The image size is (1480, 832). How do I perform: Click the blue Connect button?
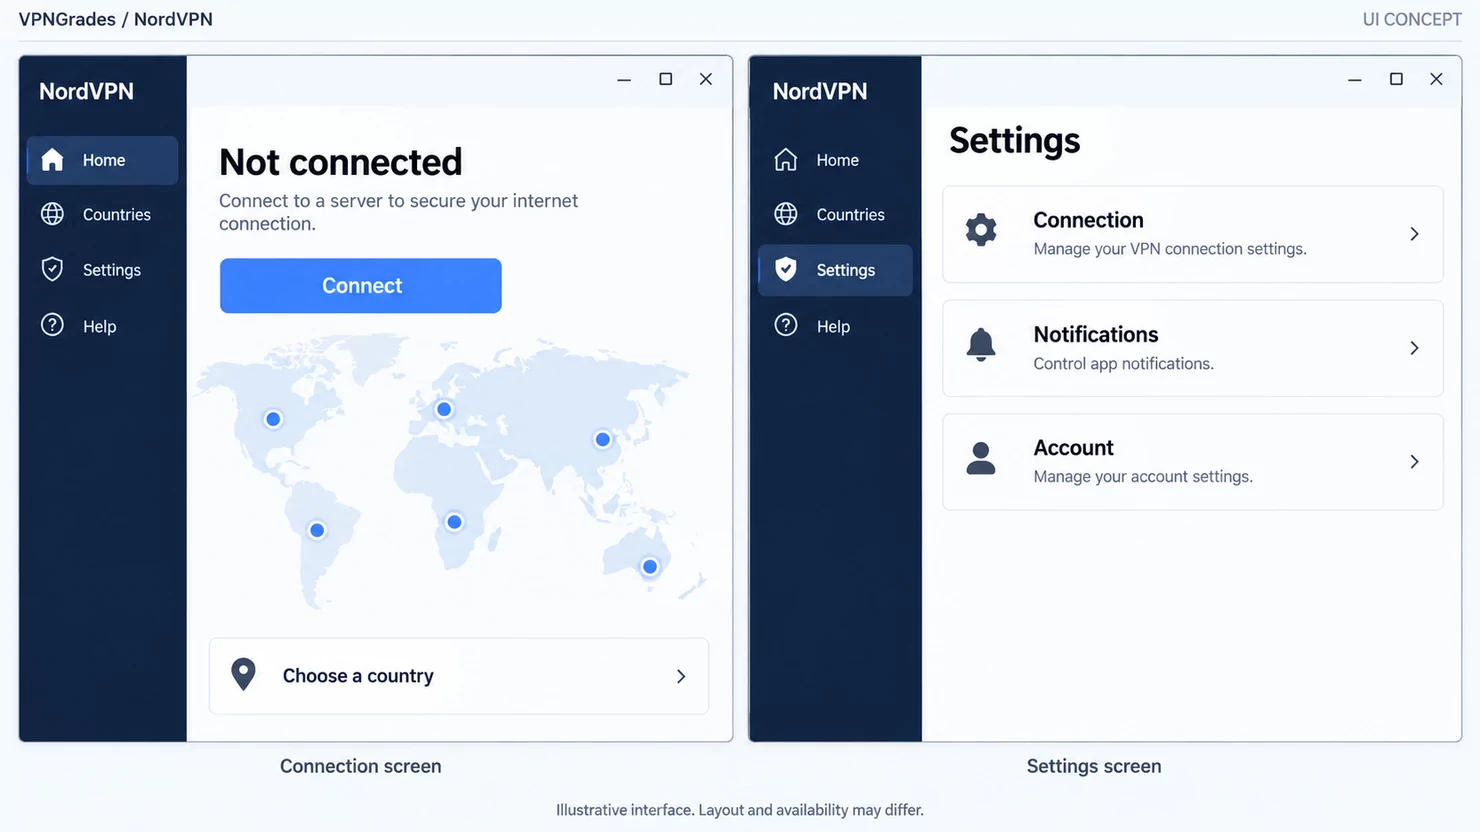361,286
